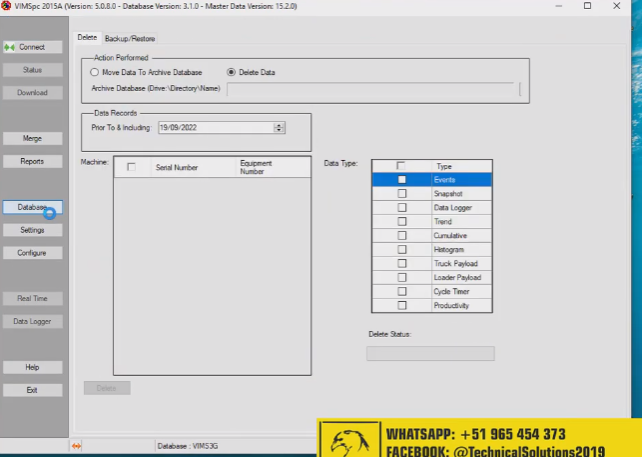The width and height of the screenshot is (642, 457).
Task: Click the VIMSpc app icon in title bar
Action: click(6, 6)
